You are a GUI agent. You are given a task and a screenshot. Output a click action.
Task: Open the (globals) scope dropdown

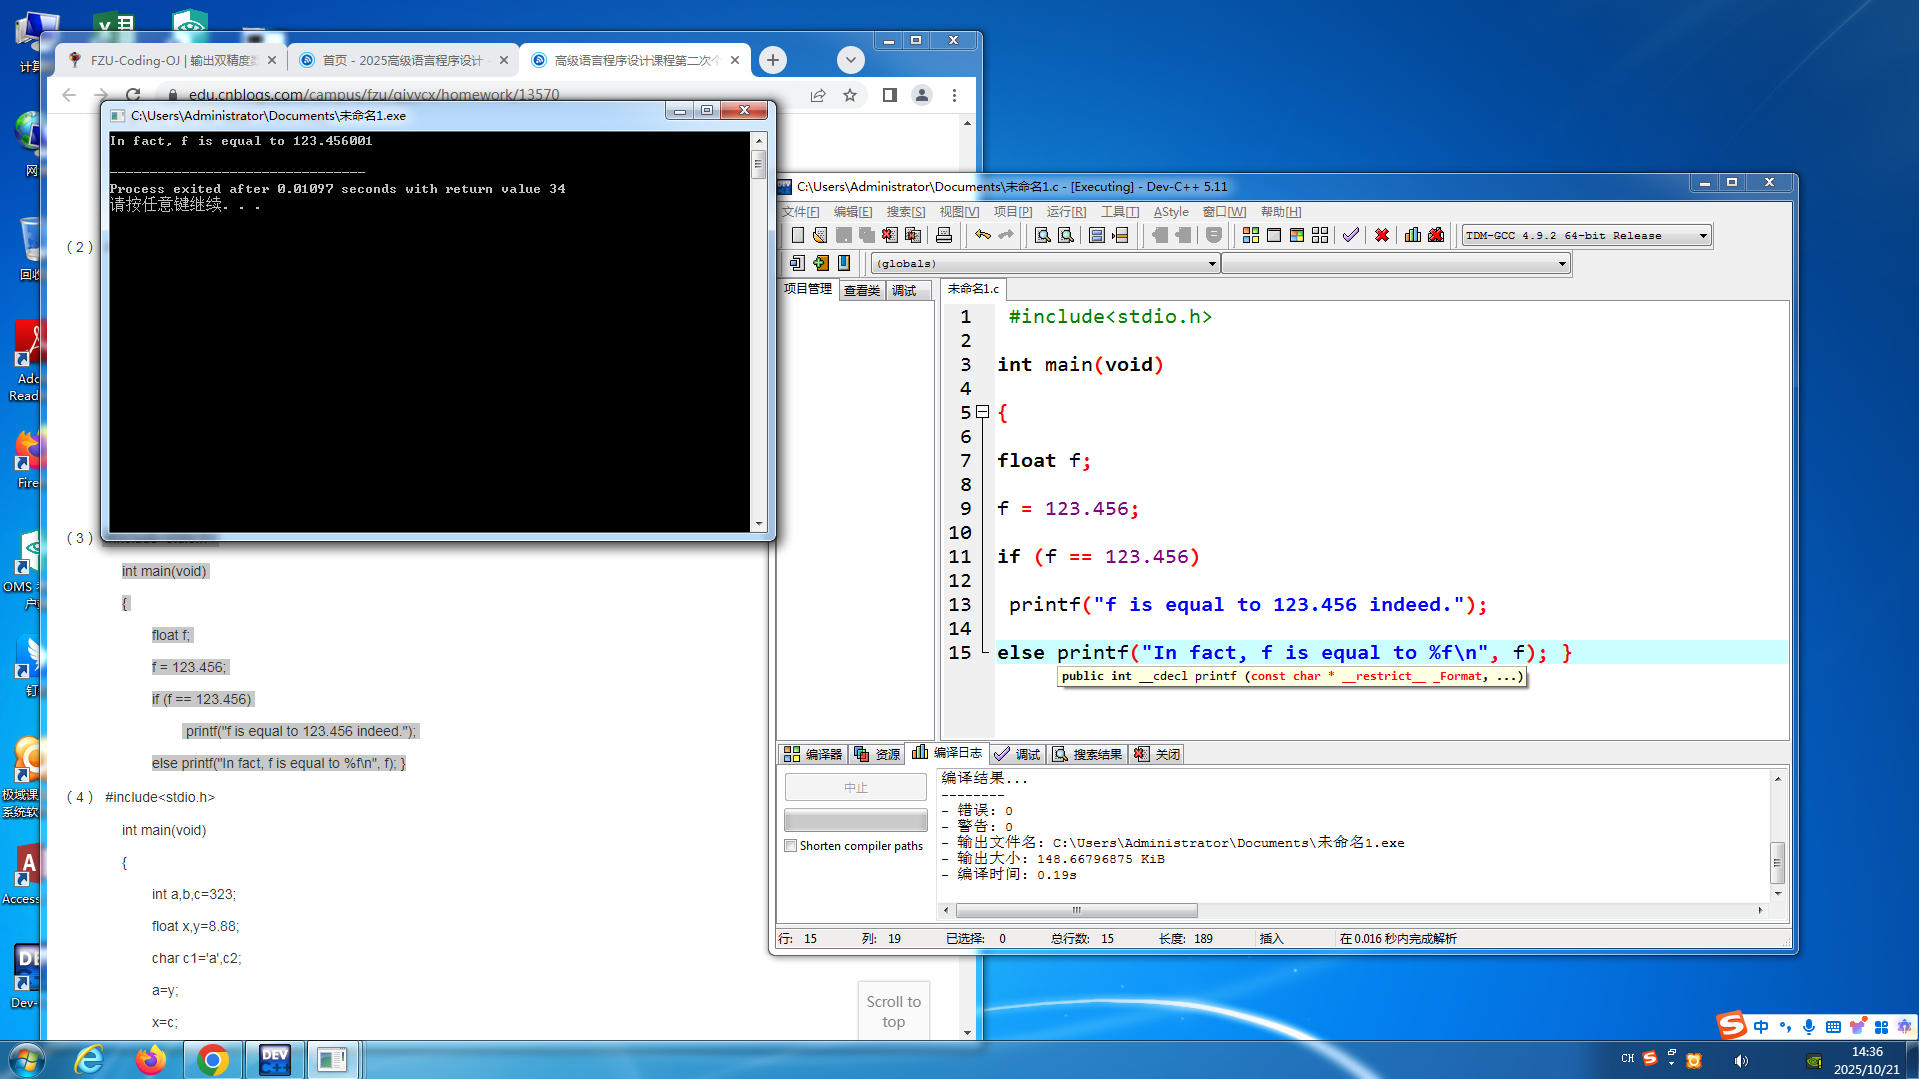pos(1212,264)
